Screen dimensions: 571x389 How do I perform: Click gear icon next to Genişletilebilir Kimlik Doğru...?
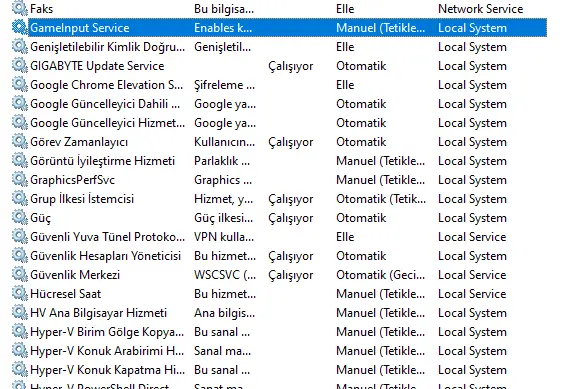[19, 47]
